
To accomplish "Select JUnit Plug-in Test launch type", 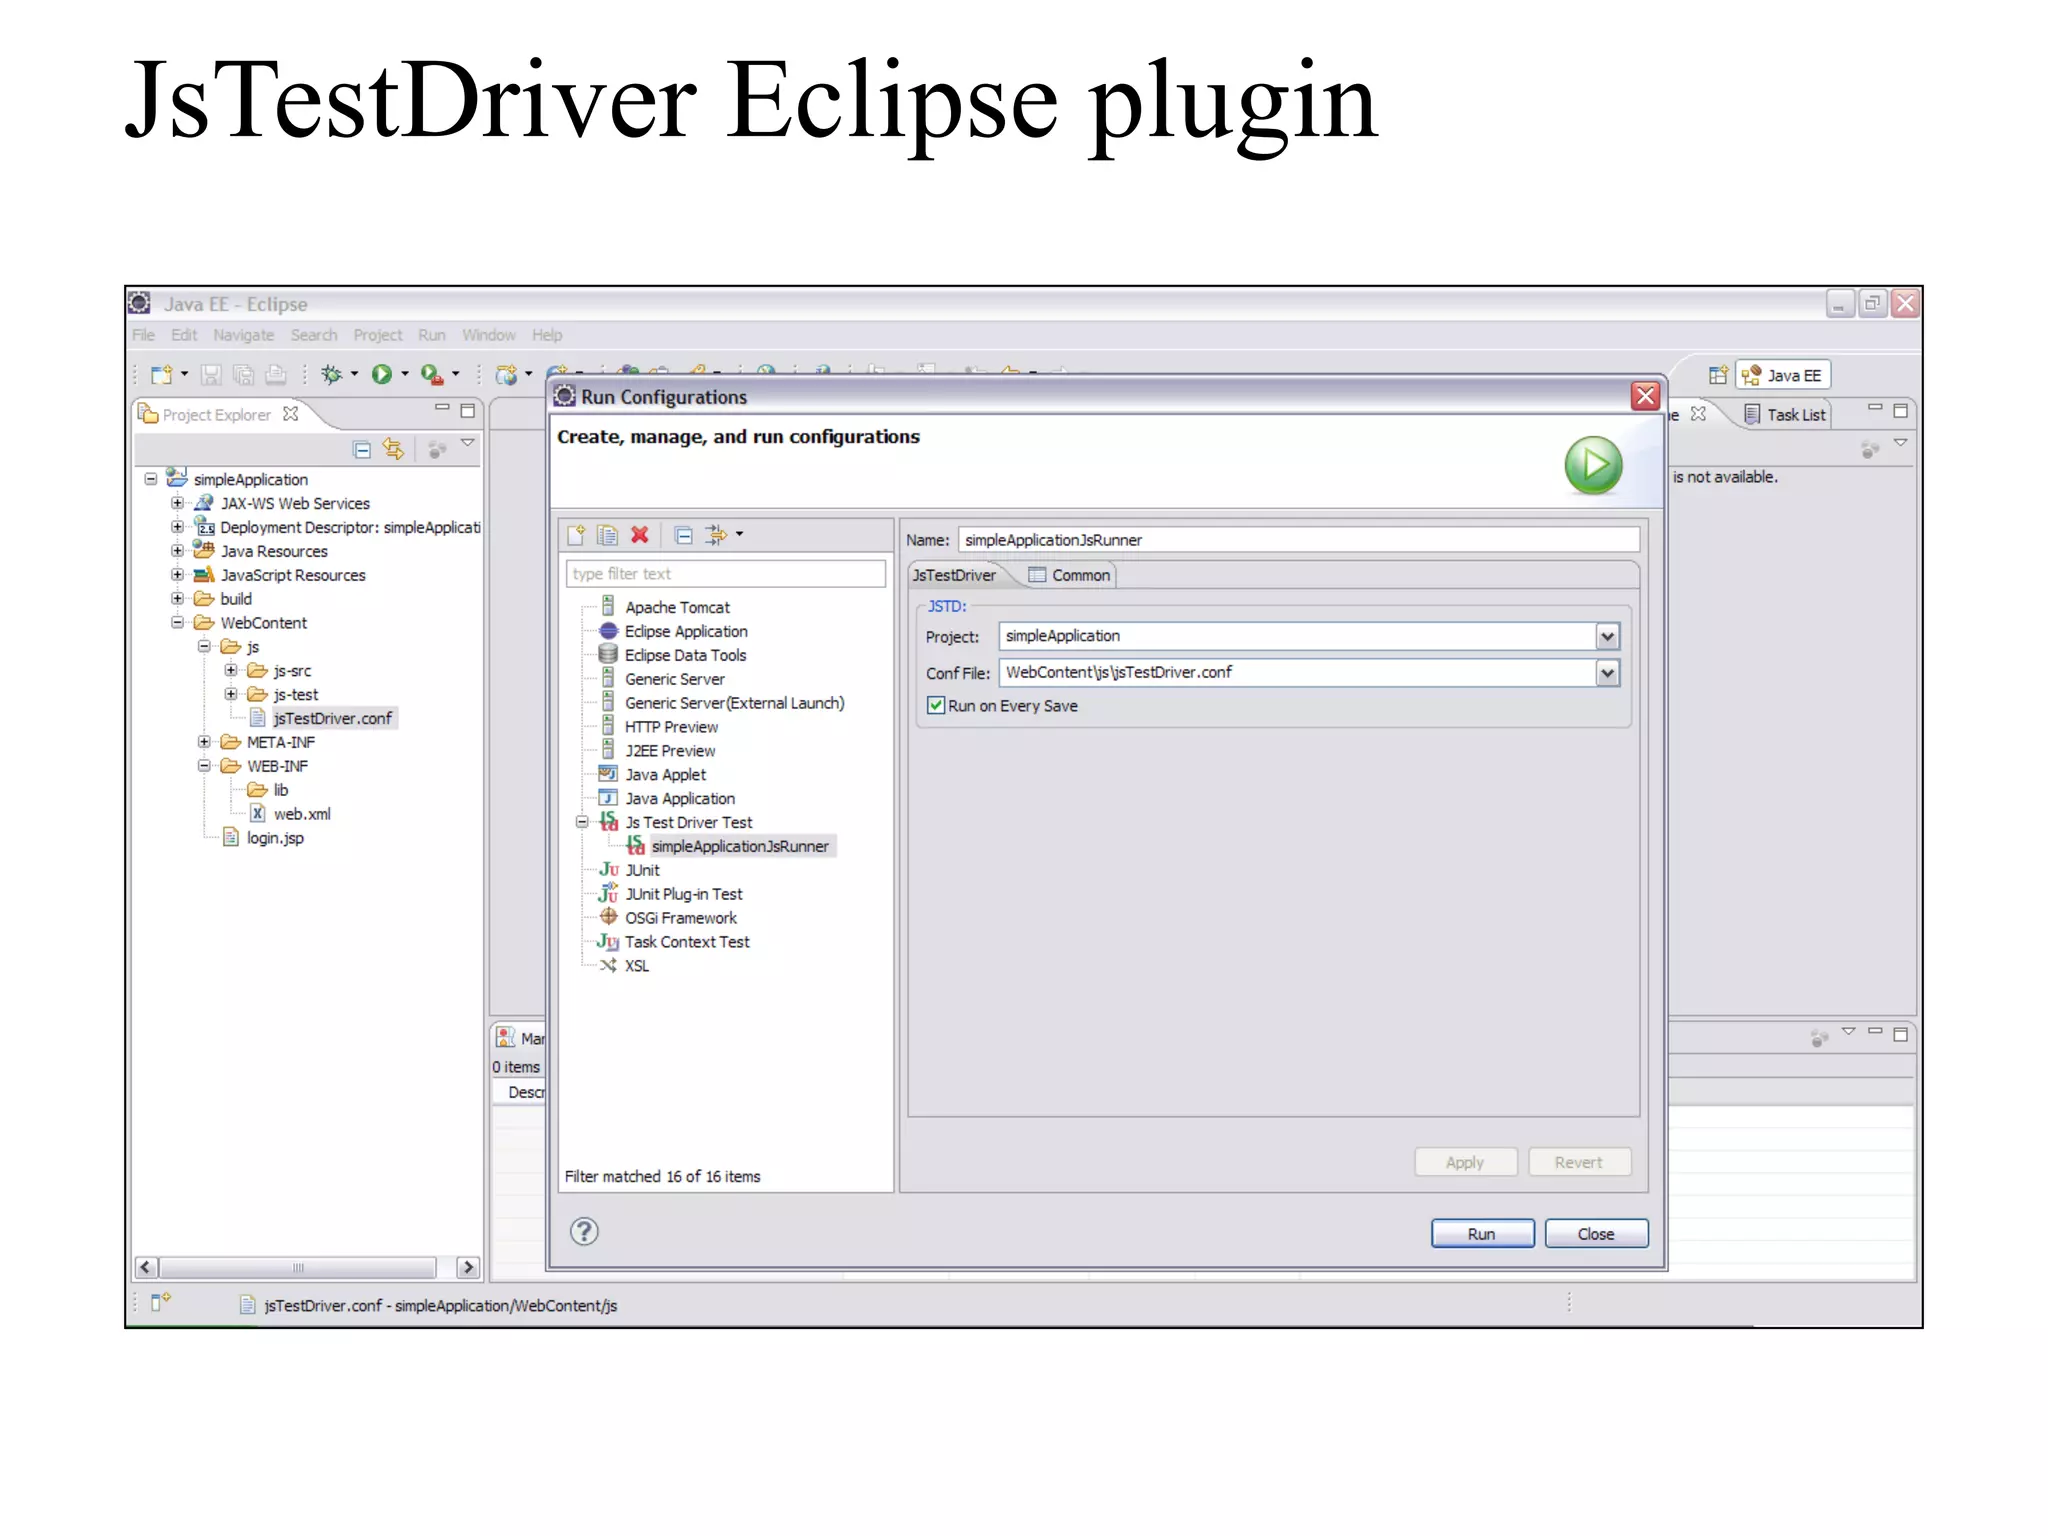I will [683, 894].
